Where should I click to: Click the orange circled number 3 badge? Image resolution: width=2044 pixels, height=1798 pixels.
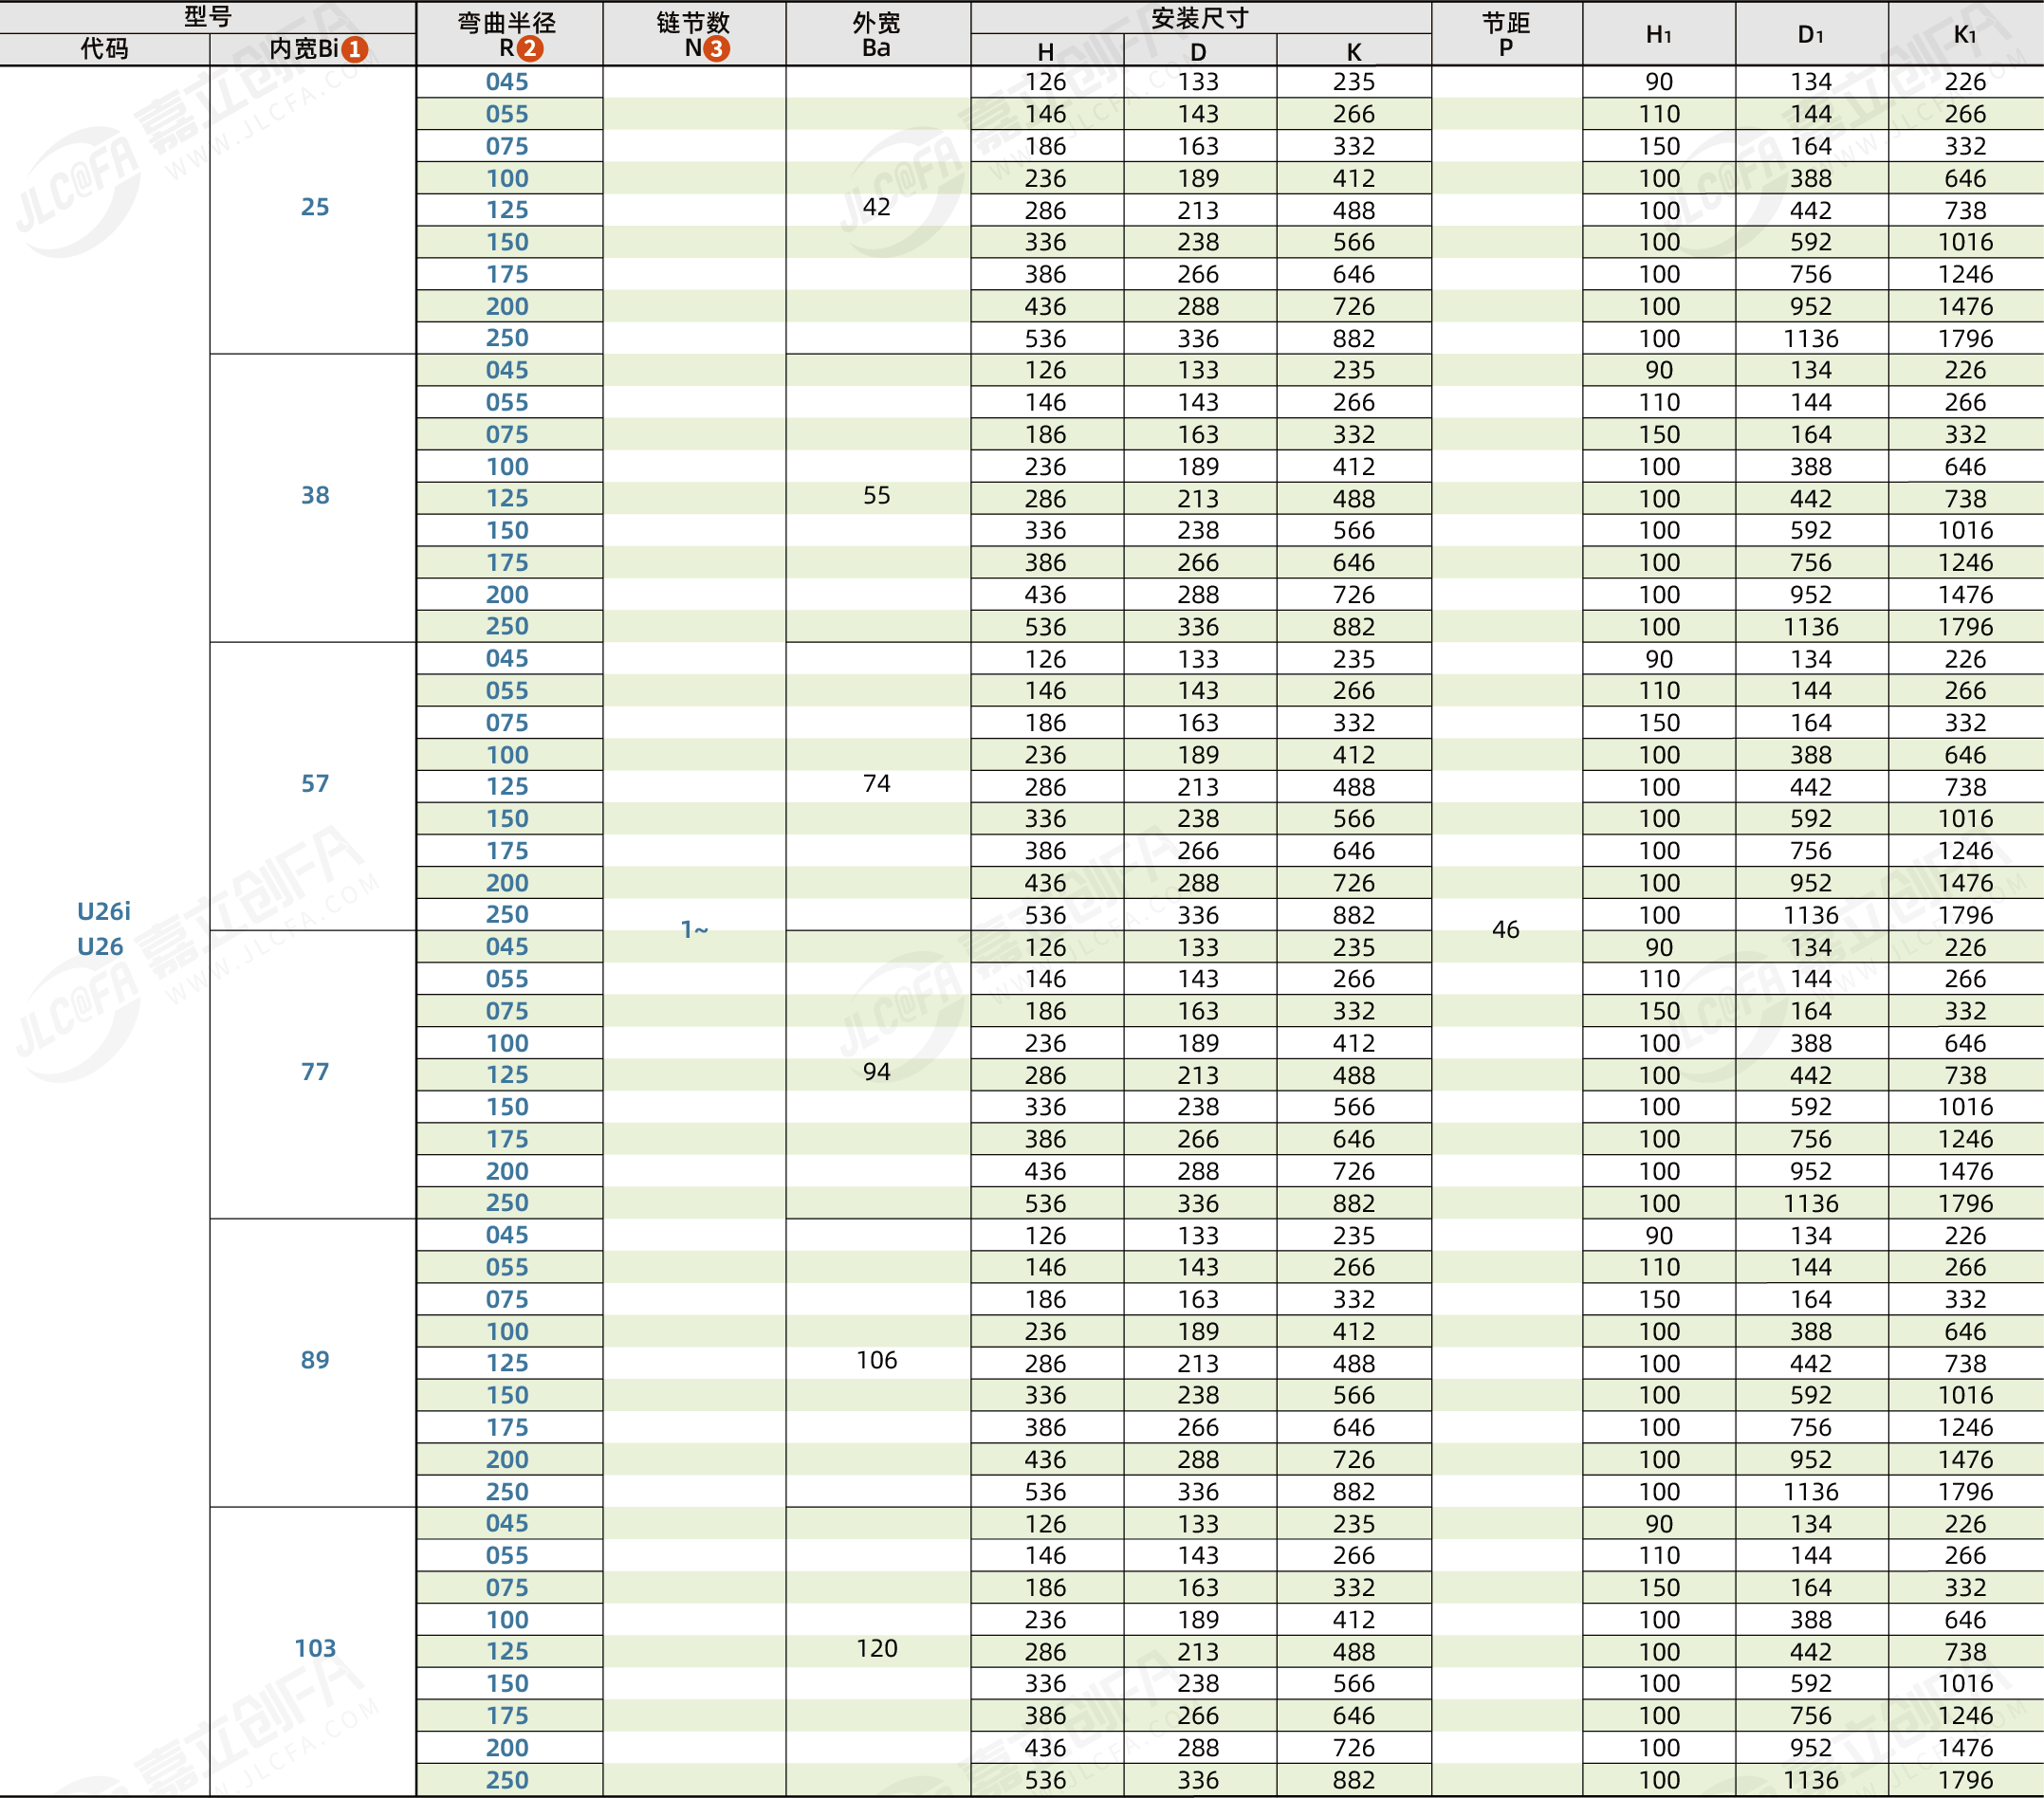[715, 49]
